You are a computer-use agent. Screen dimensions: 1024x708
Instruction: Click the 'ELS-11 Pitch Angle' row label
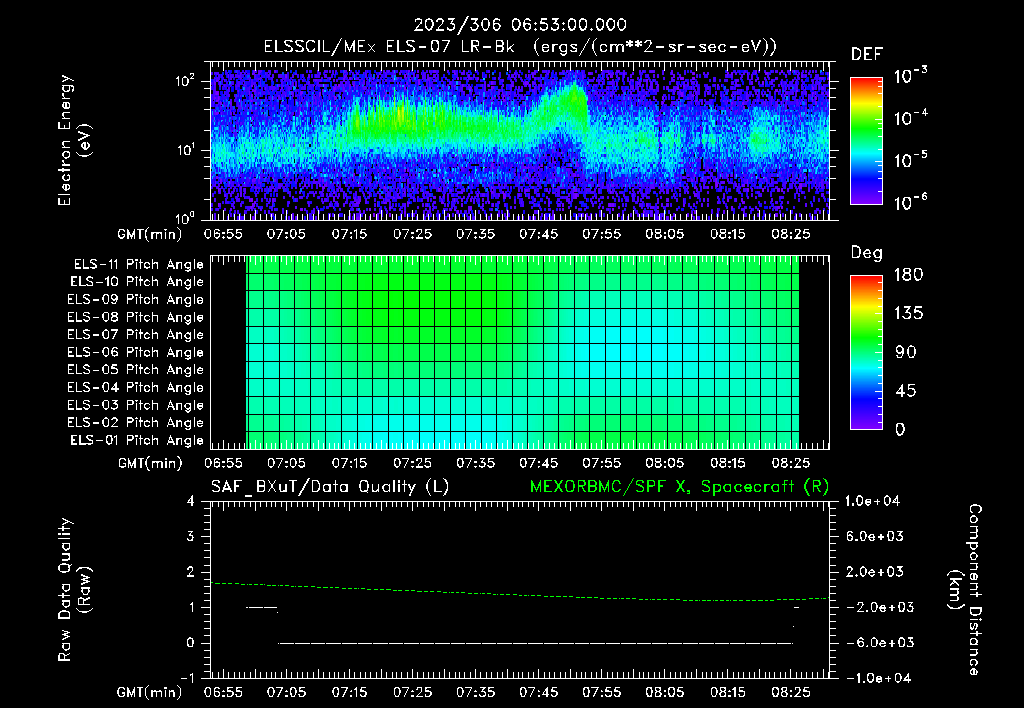coord(138,265)
